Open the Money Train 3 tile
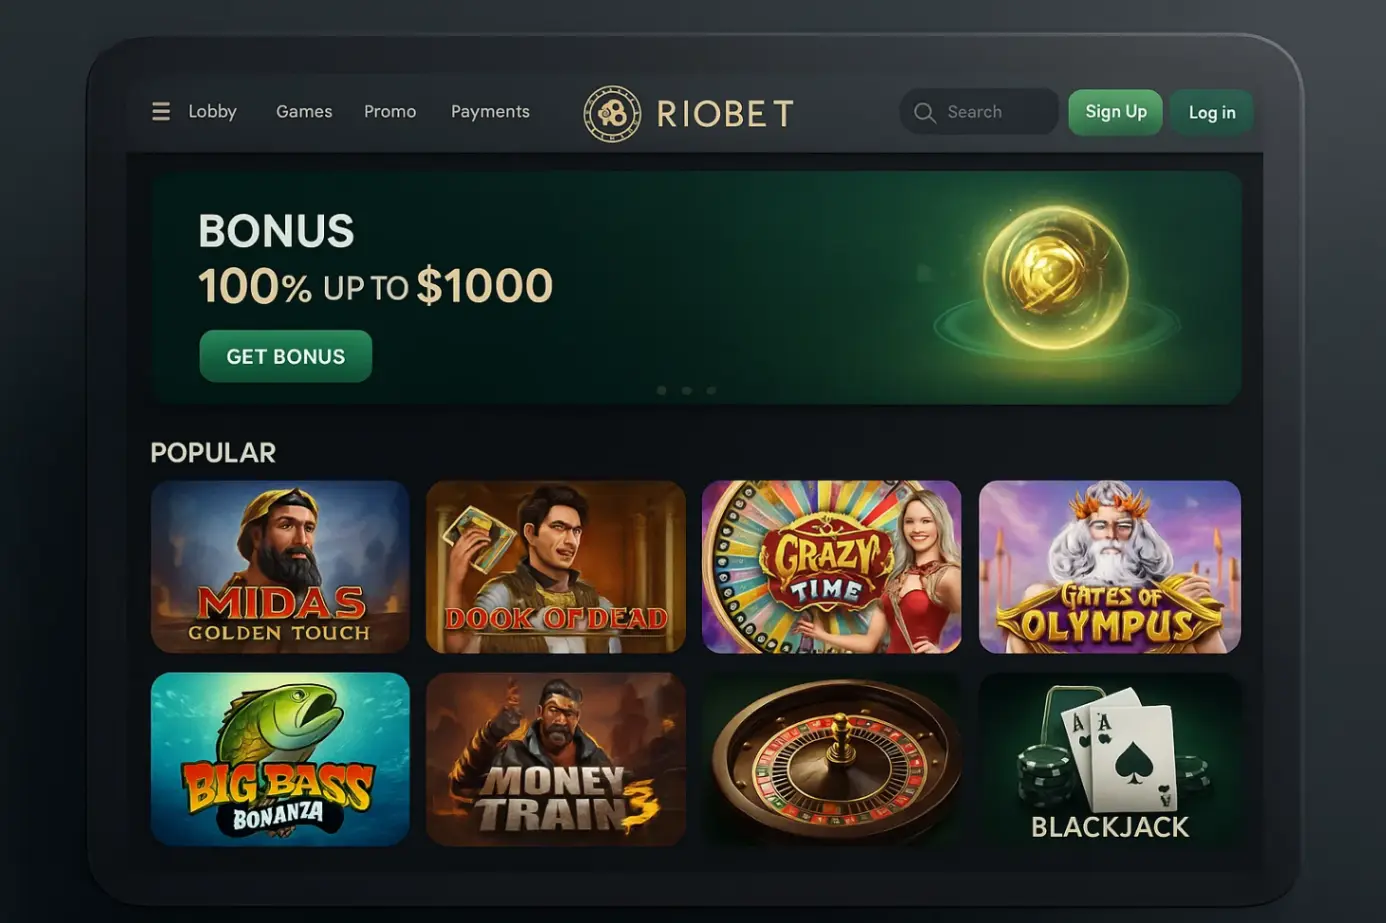 pyautogui.click(x=556, y=760)
